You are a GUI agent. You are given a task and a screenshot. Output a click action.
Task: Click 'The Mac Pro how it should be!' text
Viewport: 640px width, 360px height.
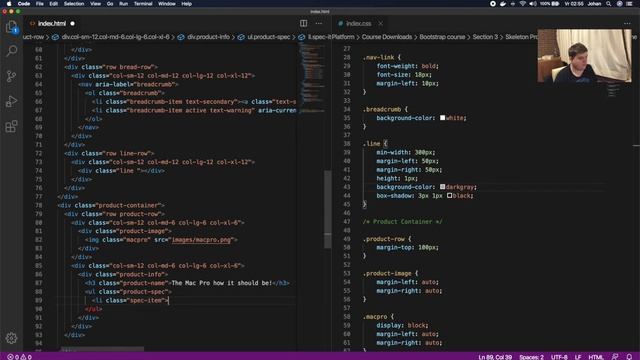[222, 283]
